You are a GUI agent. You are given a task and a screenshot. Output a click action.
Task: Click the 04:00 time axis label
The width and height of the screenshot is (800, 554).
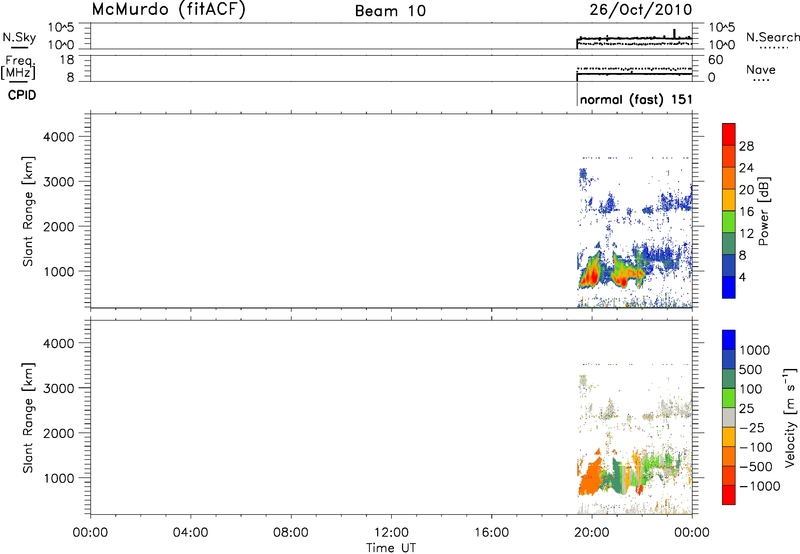click(190, 533)
